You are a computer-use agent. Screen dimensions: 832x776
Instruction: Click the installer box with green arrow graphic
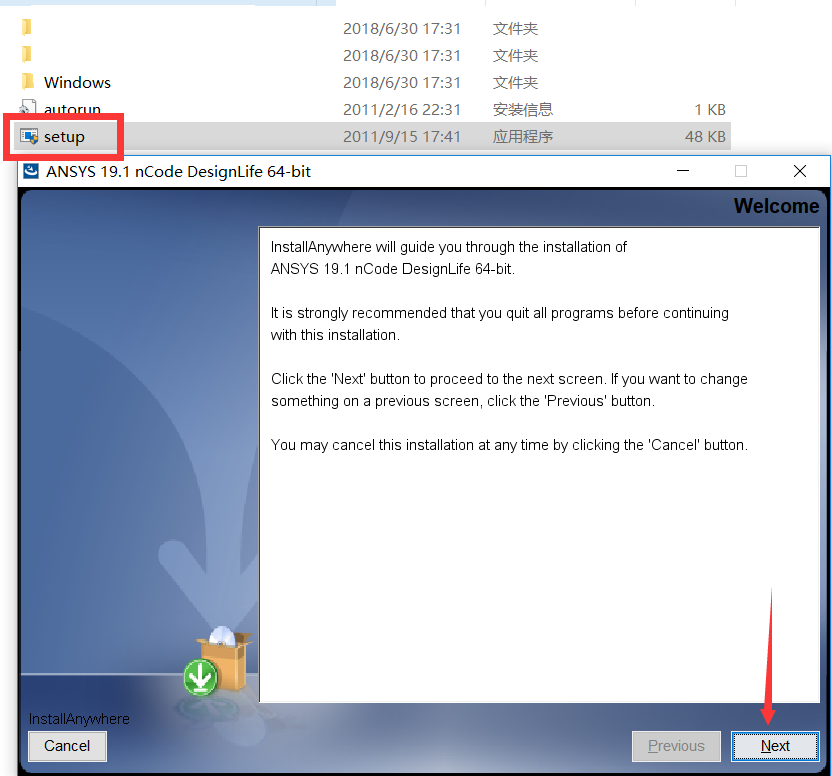(218, 662)
